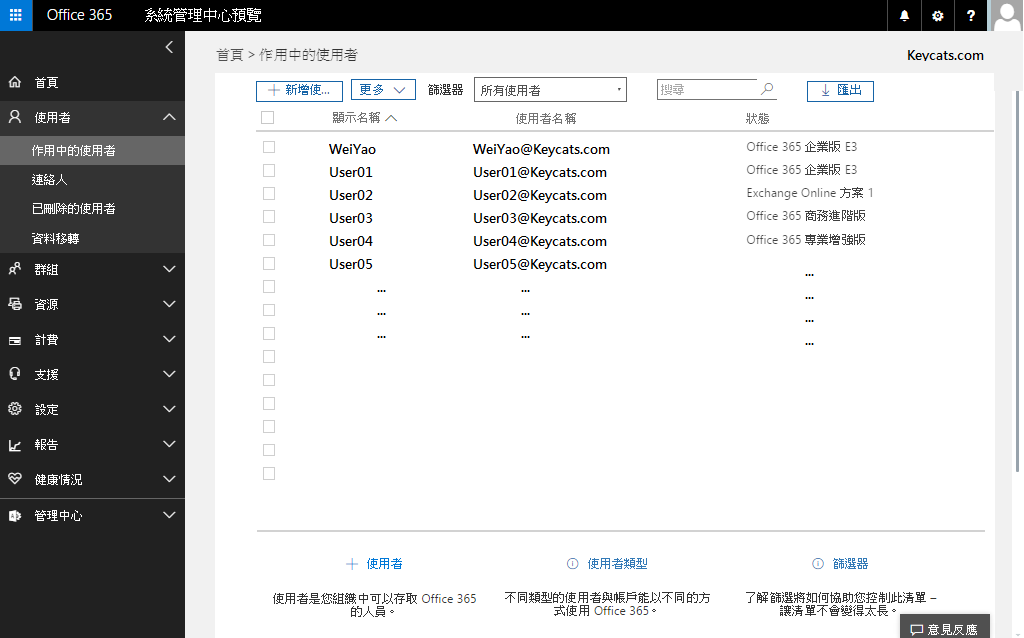The image size is (1024, 638).
Task: Click the groups icon beside 群組
Action: [15, 269]
